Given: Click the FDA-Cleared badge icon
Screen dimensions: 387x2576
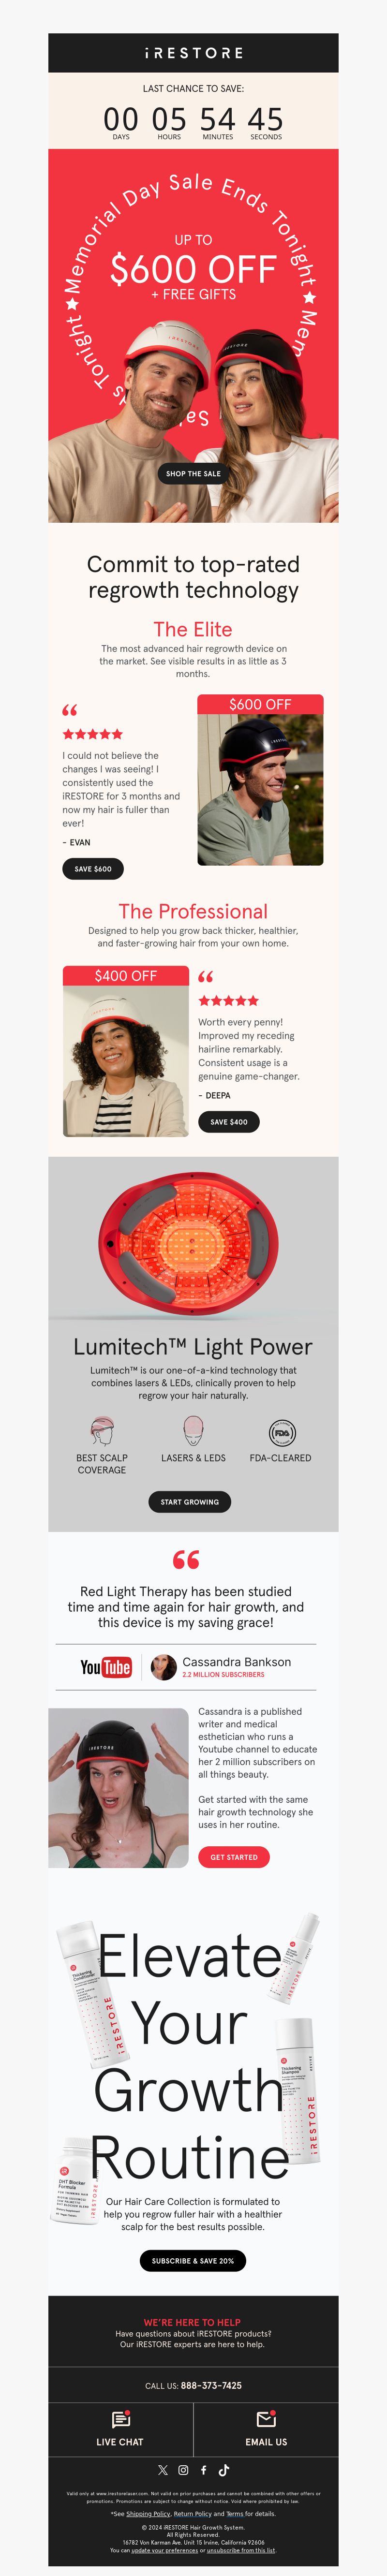Looking at the screenshot, I should pos(282,1432).
